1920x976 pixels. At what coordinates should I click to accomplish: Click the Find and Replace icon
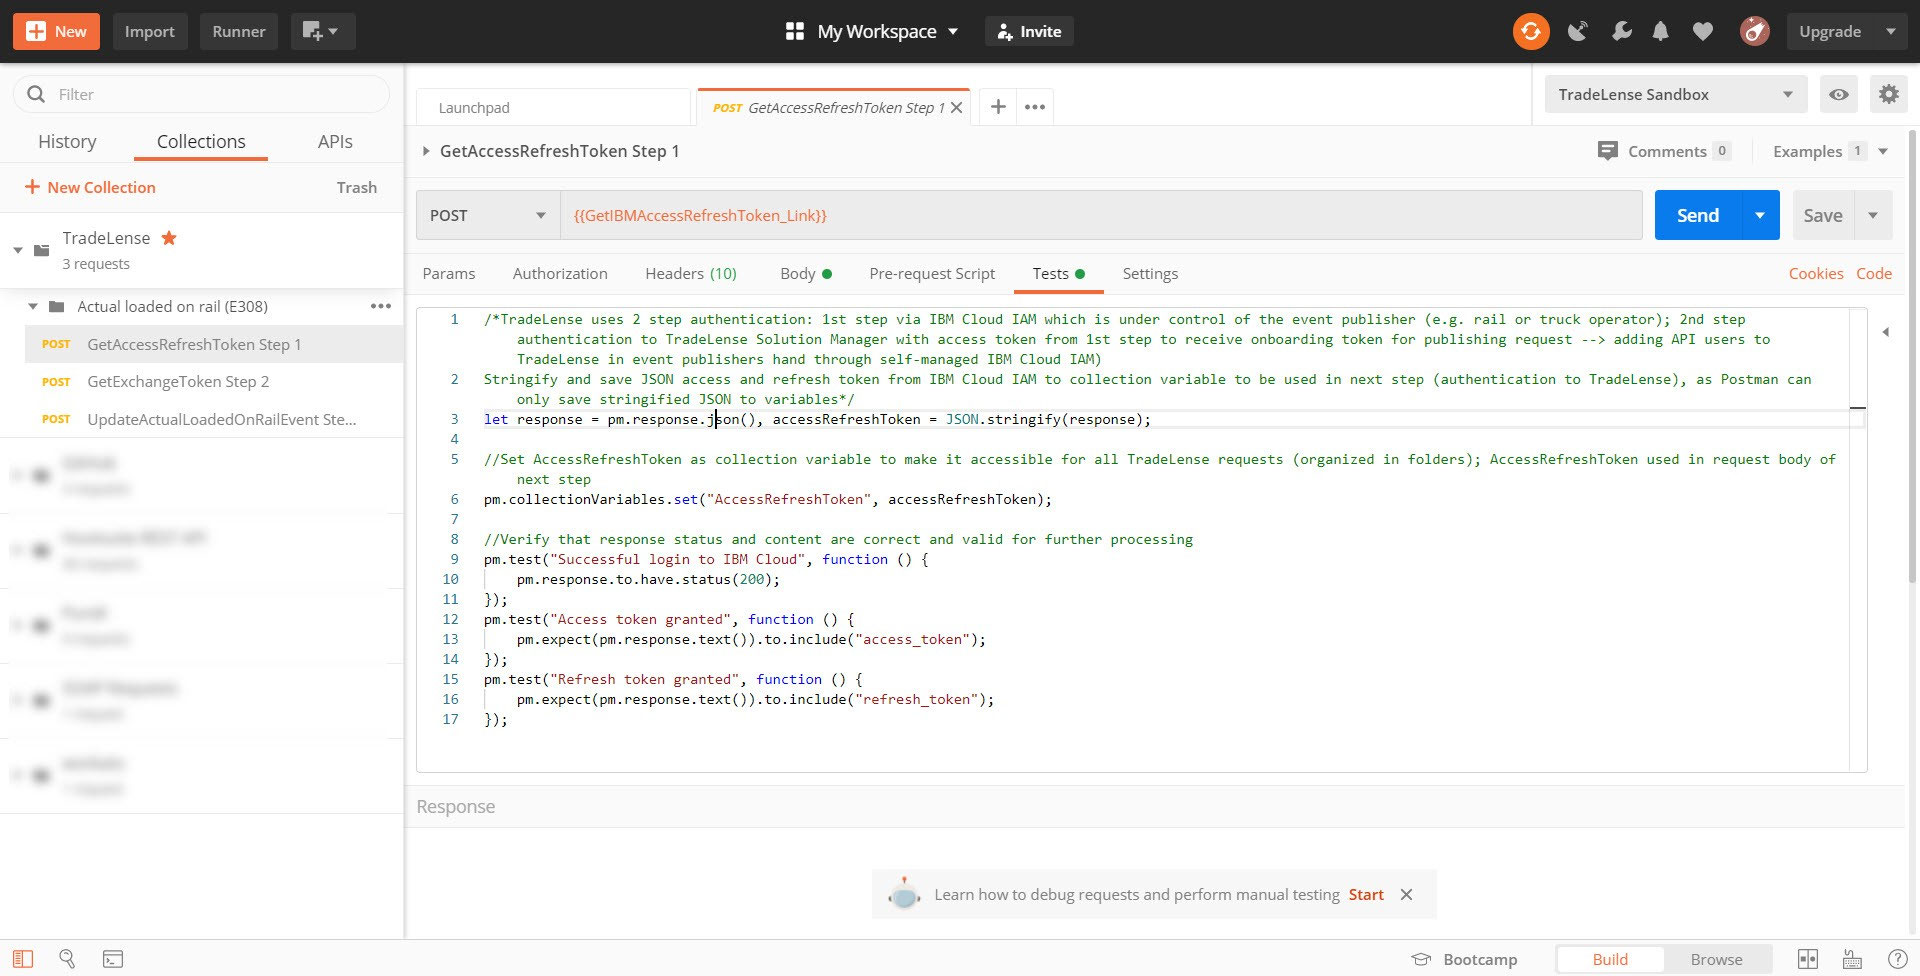pyautogui.click(x=67, y=959)
